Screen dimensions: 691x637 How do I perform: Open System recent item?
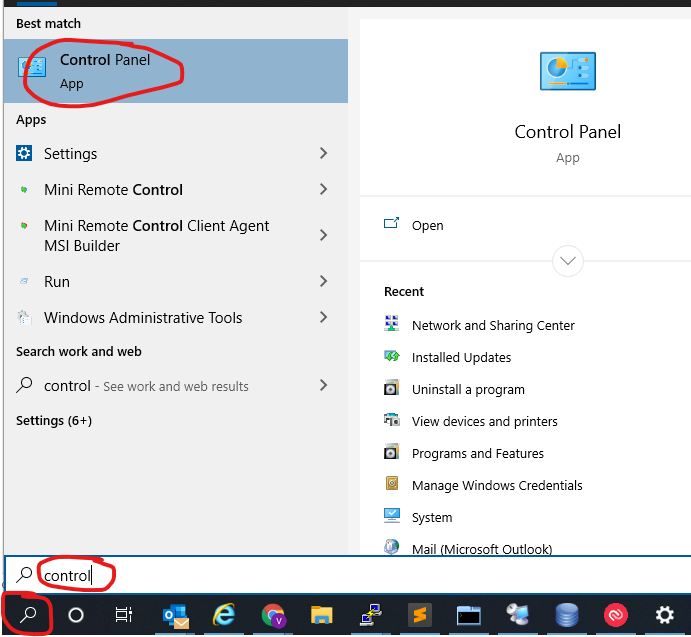point(432,518)
